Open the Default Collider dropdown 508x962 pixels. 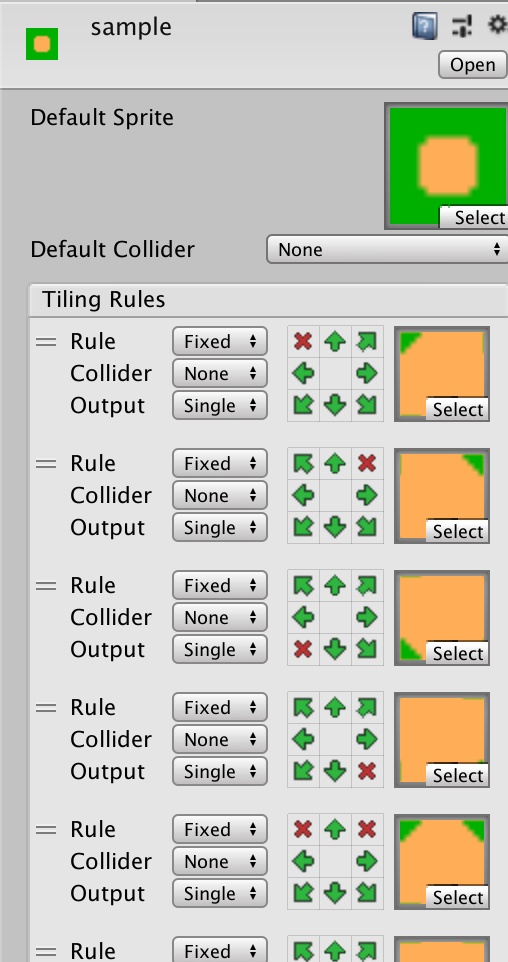pos(387,249)
